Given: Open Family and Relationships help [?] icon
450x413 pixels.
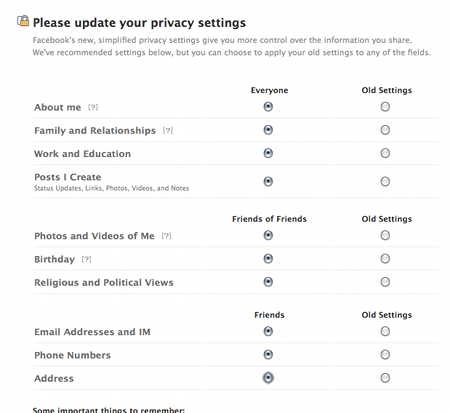Looking at the screenshot, I should coord(168,130).
